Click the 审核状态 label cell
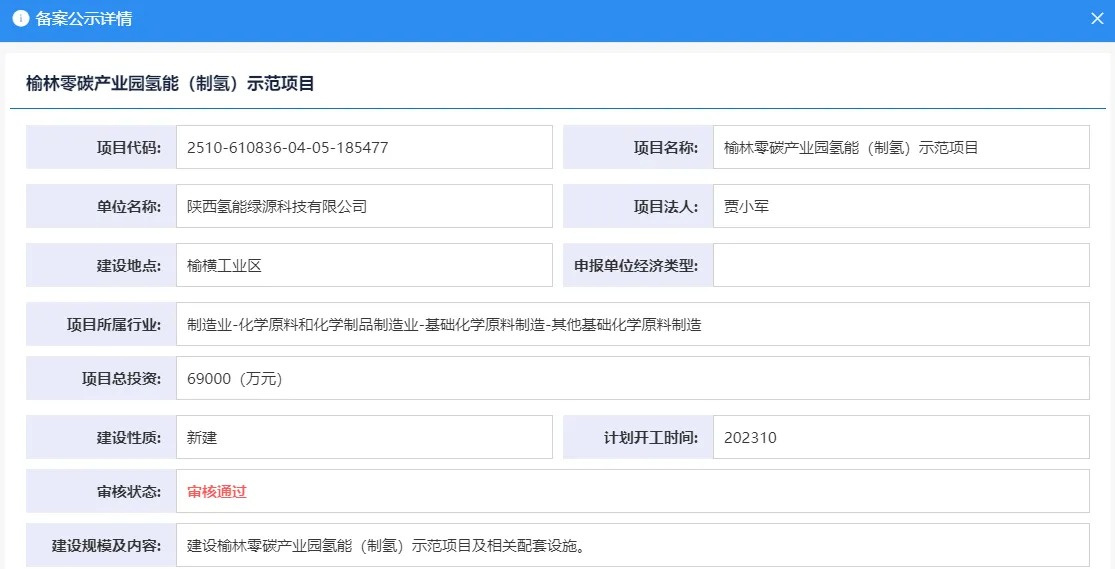 101,491
